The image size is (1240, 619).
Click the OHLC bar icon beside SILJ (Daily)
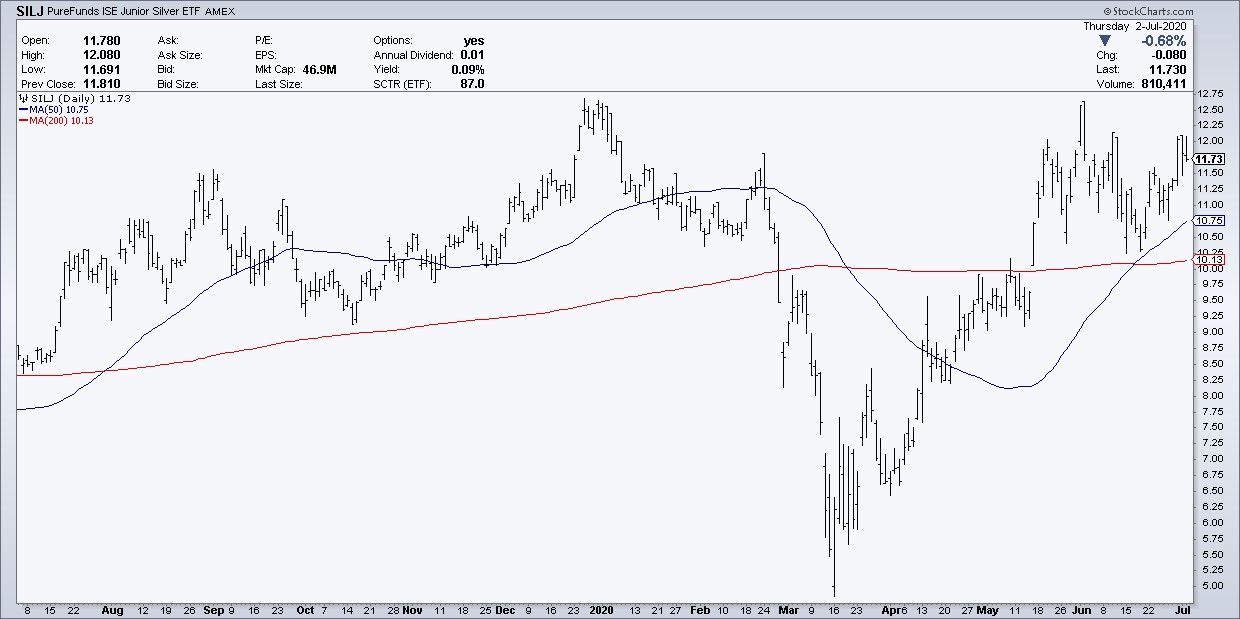22,99
